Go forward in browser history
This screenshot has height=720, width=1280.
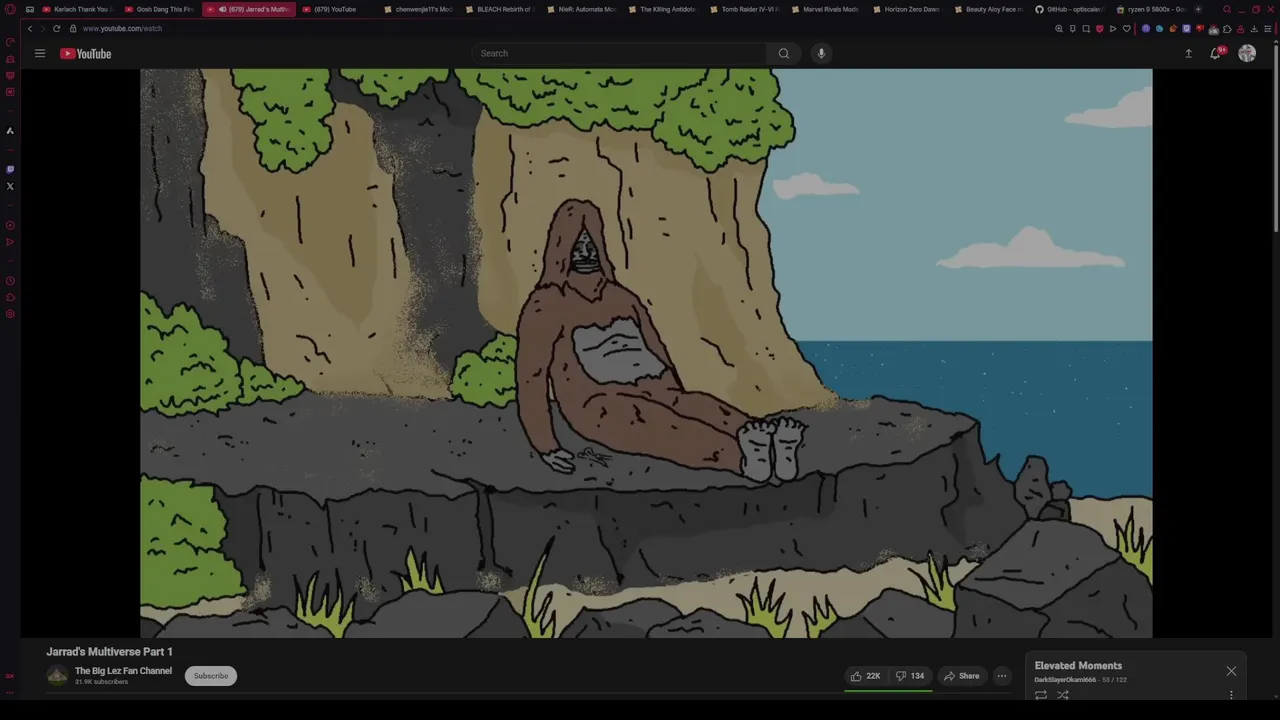[42, 29]
